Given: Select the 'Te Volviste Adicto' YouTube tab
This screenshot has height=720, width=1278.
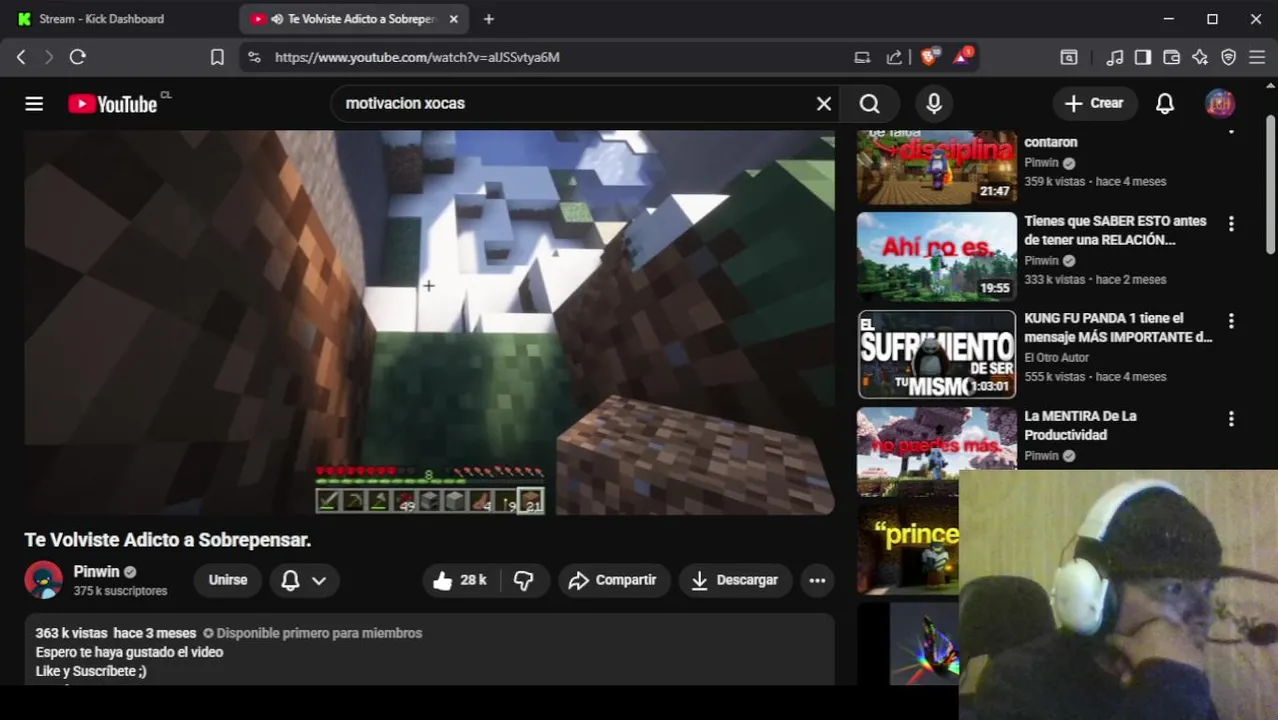Looking at the screenshot, I should (x=352, y=19).
